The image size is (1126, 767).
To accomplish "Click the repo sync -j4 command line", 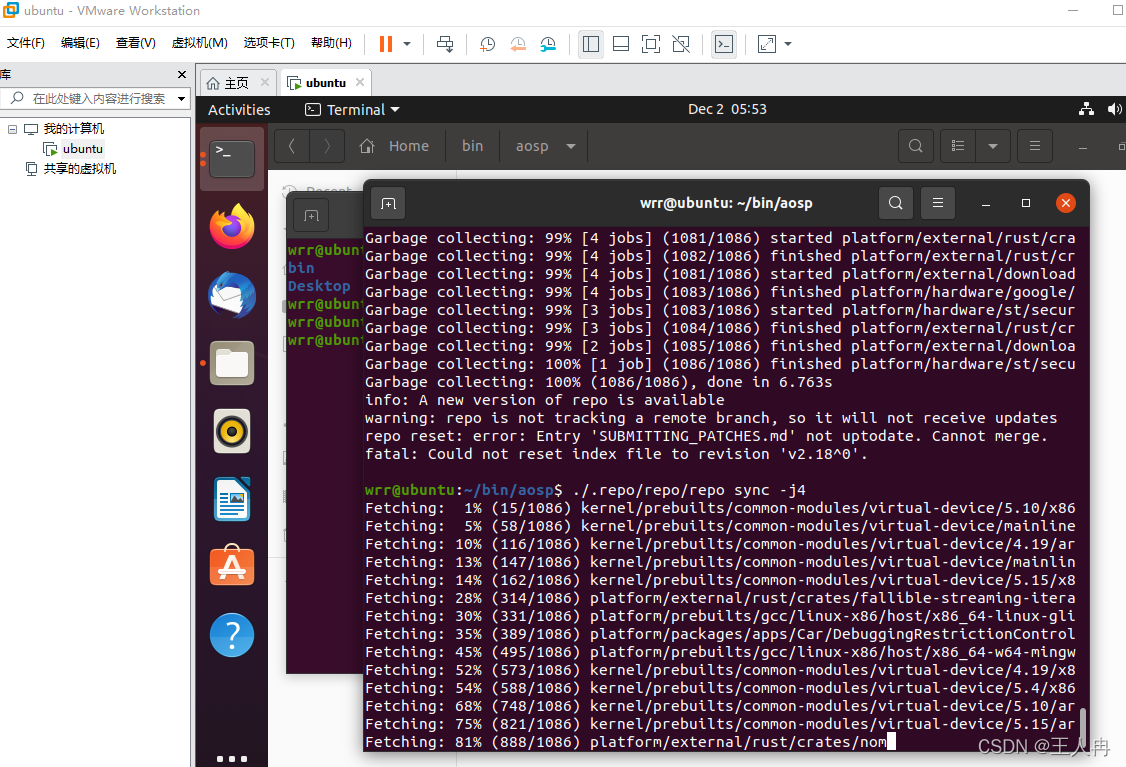I will (x=585, y=490).
